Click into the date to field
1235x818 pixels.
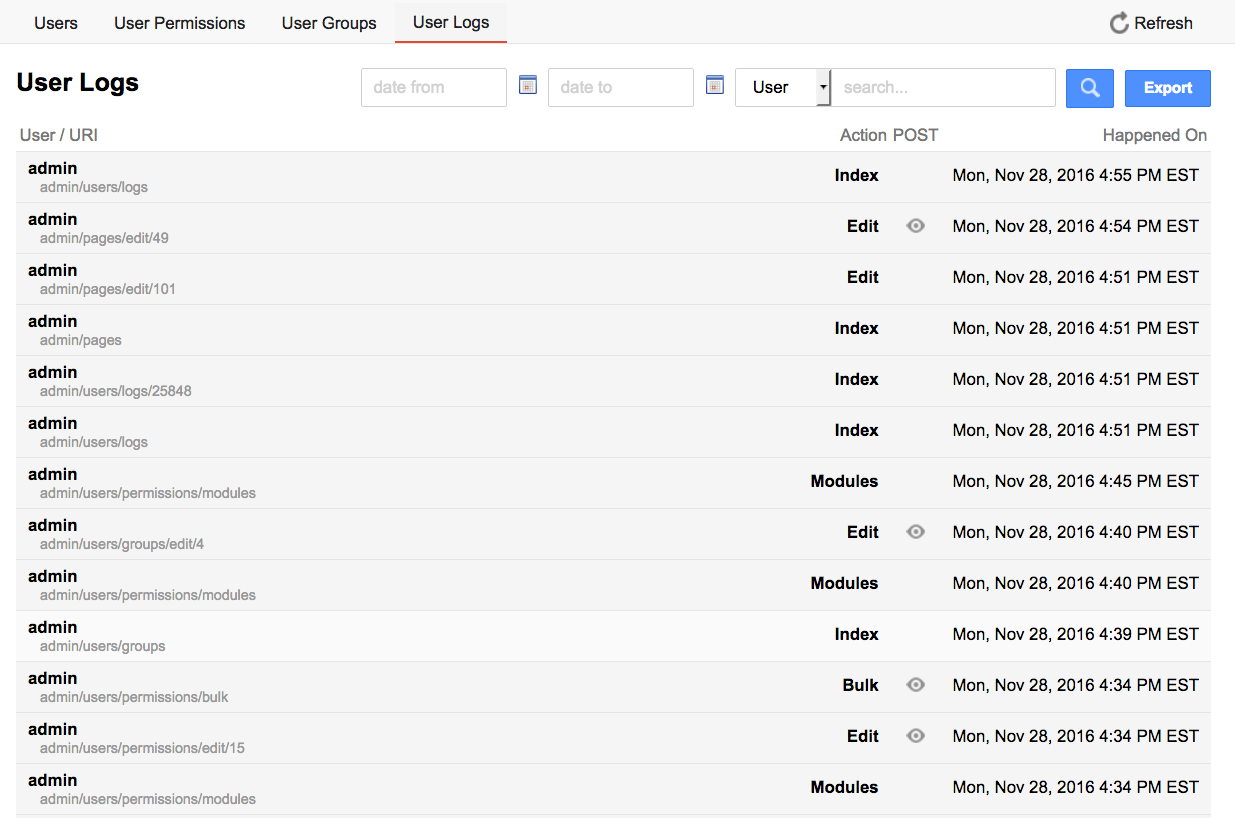(x=620, y=88)
